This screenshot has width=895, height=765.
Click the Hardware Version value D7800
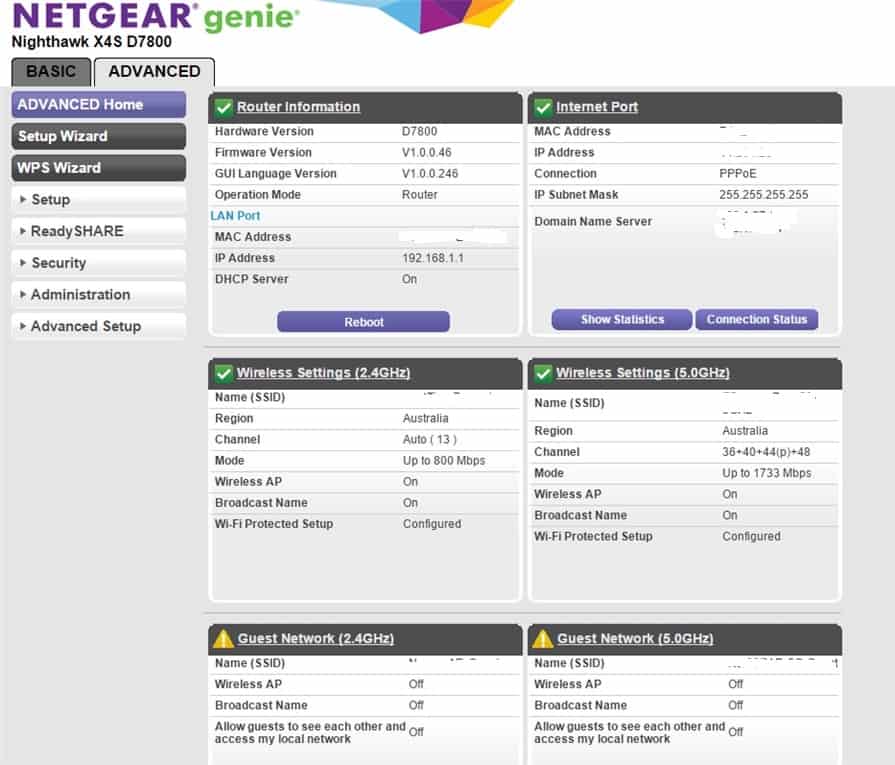pyautogui.click(x=420, y=131)
